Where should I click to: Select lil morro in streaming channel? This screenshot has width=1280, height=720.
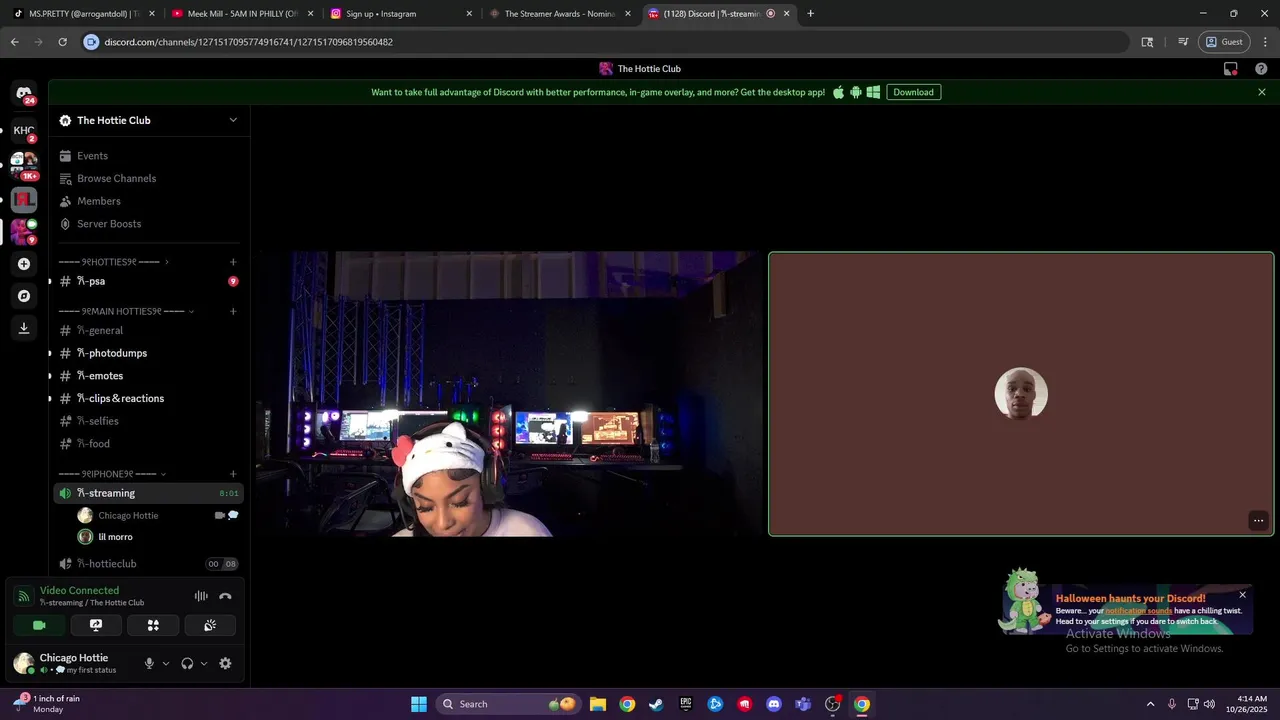pos(157,537)
